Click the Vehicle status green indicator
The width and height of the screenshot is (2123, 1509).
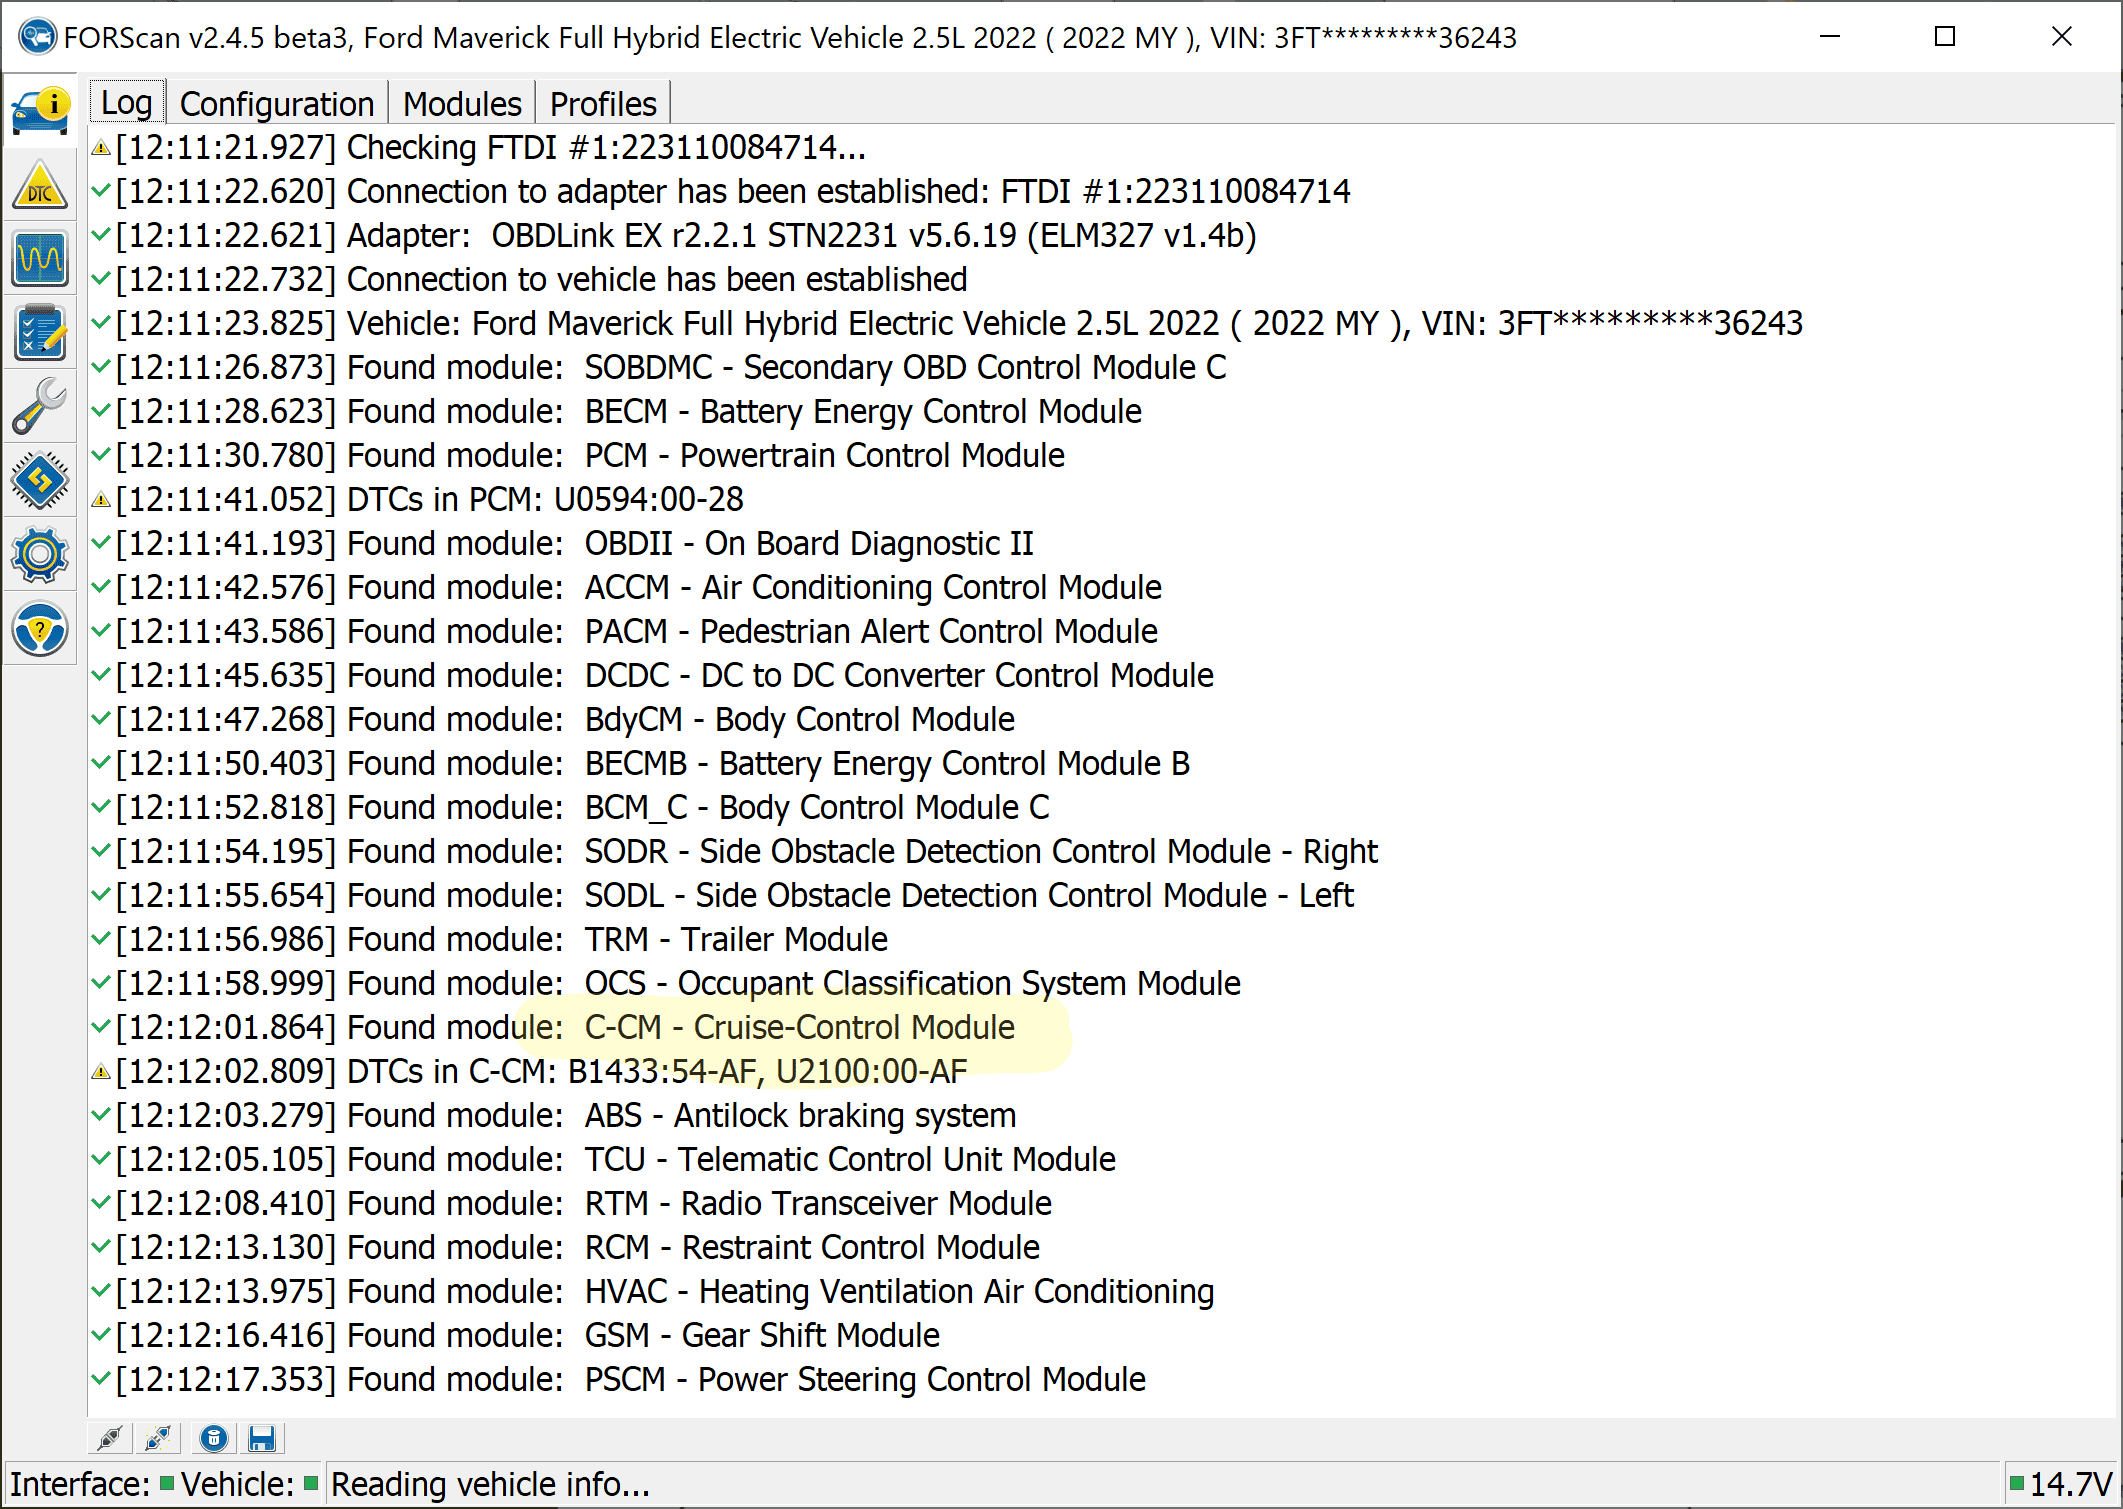click(311, 1484)
